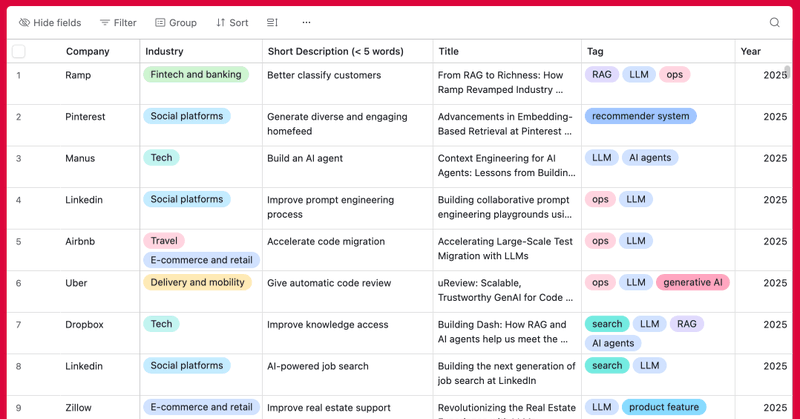Viewport: 800px width, 419px height.
Task: Click the AI agents tag in Manus row
Action: [x=650, y=158]
